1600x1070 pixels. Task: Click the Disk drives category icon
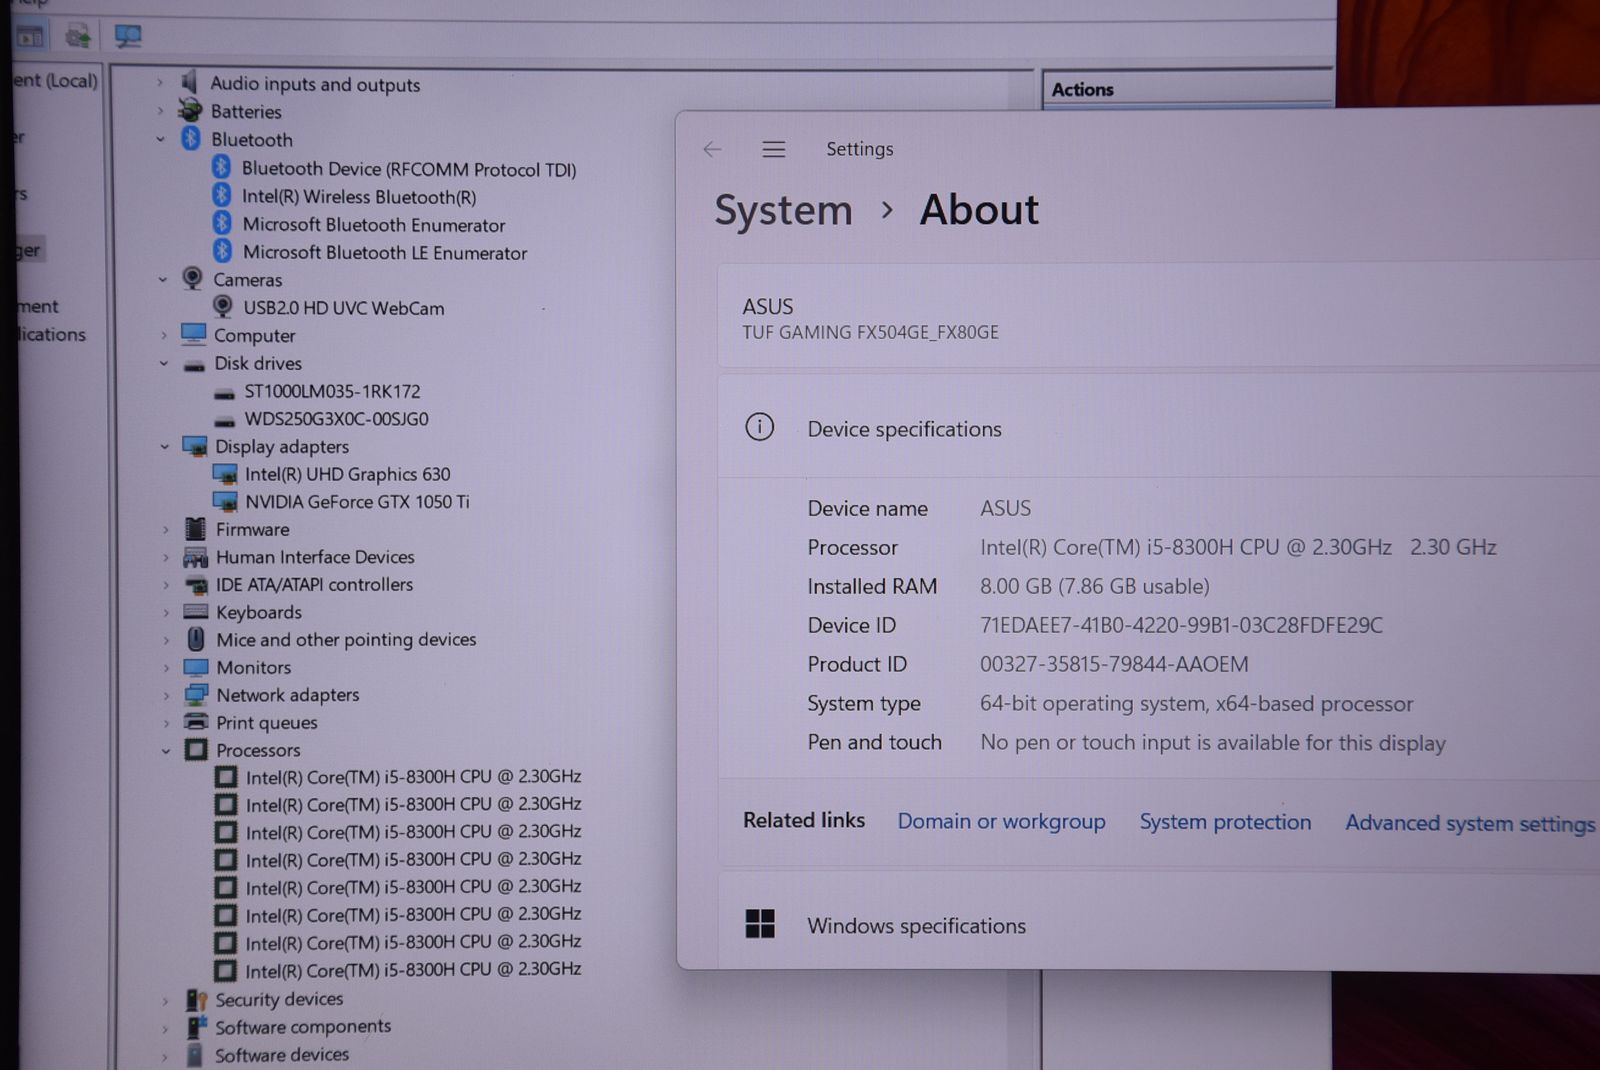click(x=194, y=364)
